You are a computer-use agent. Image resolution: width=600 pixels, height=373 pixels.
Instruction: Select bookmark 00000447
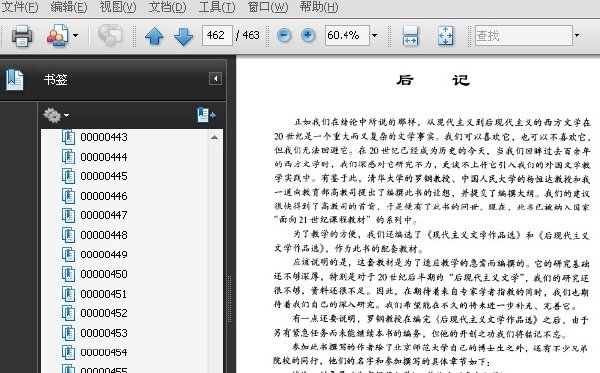click(x=104, y=215)
